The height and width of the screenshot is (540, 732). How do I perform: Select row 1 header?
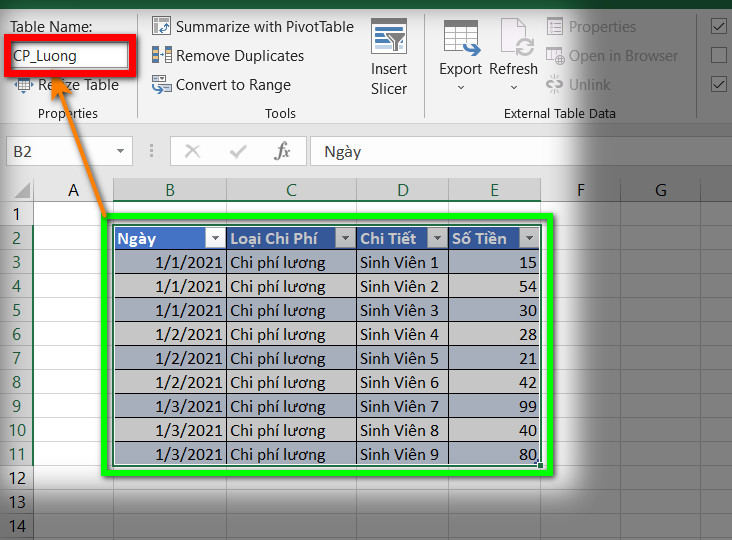click(x=16, y=214)
